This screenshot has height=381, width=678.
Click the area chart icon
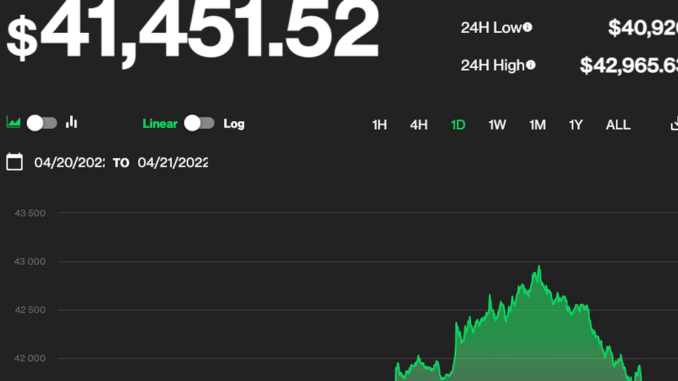tap(13, 123)
